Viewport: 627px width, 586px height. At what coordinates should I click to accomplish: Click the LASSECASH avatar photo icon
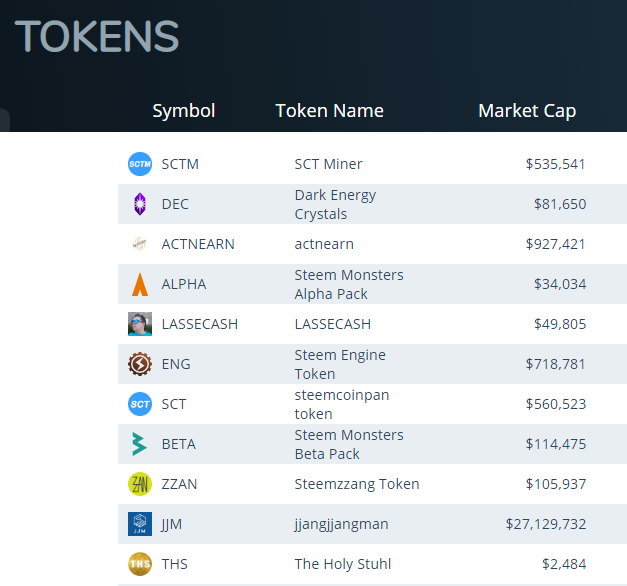click(140, 324)
